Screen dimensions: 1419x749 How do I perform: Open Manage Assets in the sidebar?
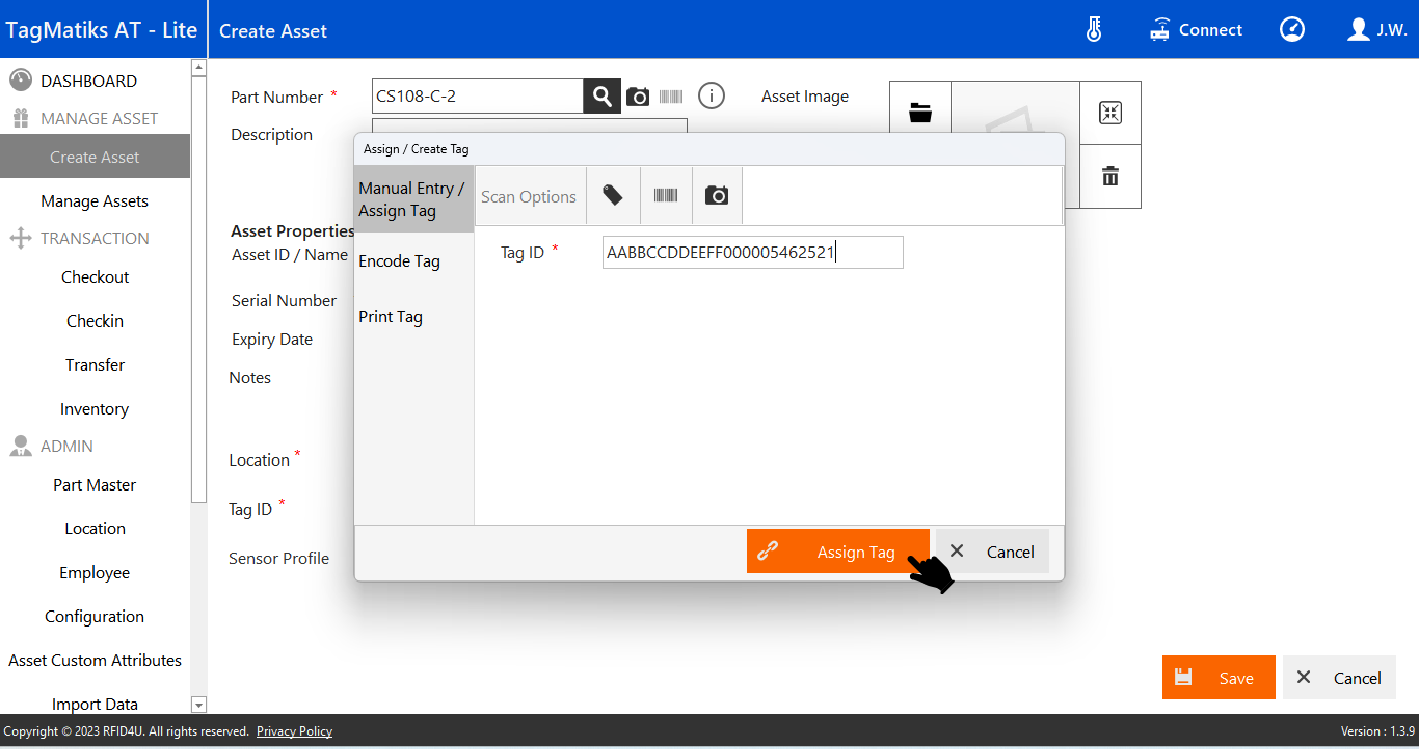(95, 201)
